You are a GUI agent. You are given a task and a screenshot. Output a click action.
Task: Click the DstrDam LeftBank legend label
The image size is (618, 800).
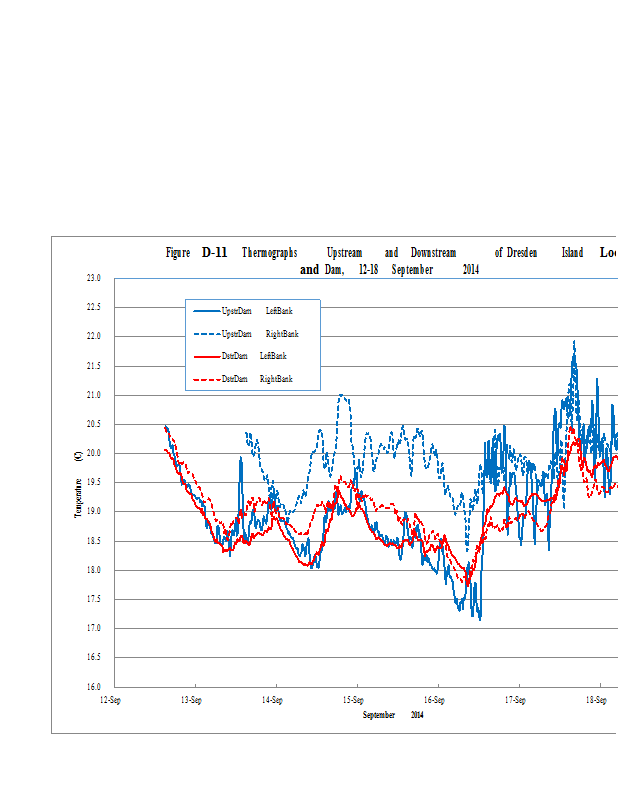coord(257,356)
